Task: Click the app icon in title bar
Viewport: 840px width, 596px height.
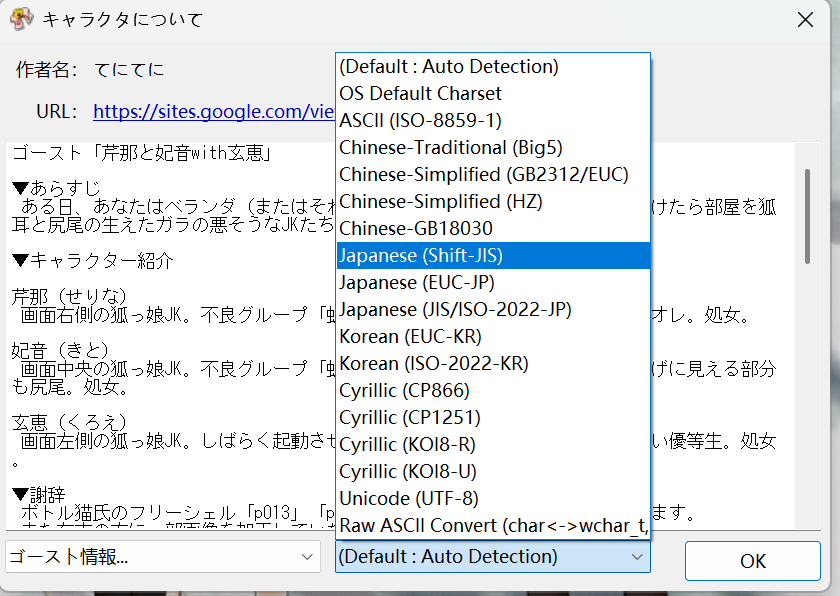Action: [x=19, y=18]
